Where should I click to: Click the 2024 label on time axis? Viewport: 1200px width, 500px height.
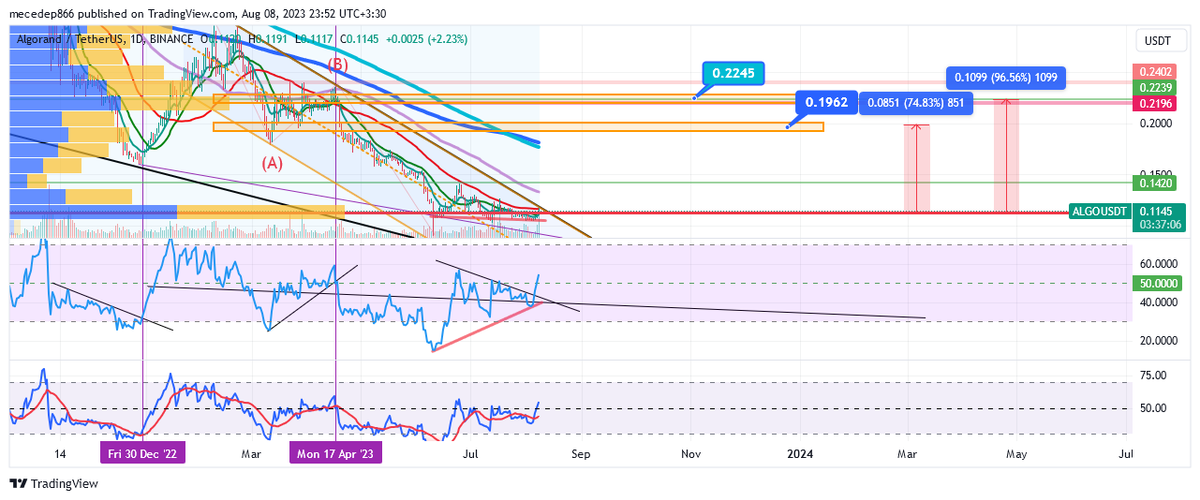pyautogui.click(x=798, y=453)
